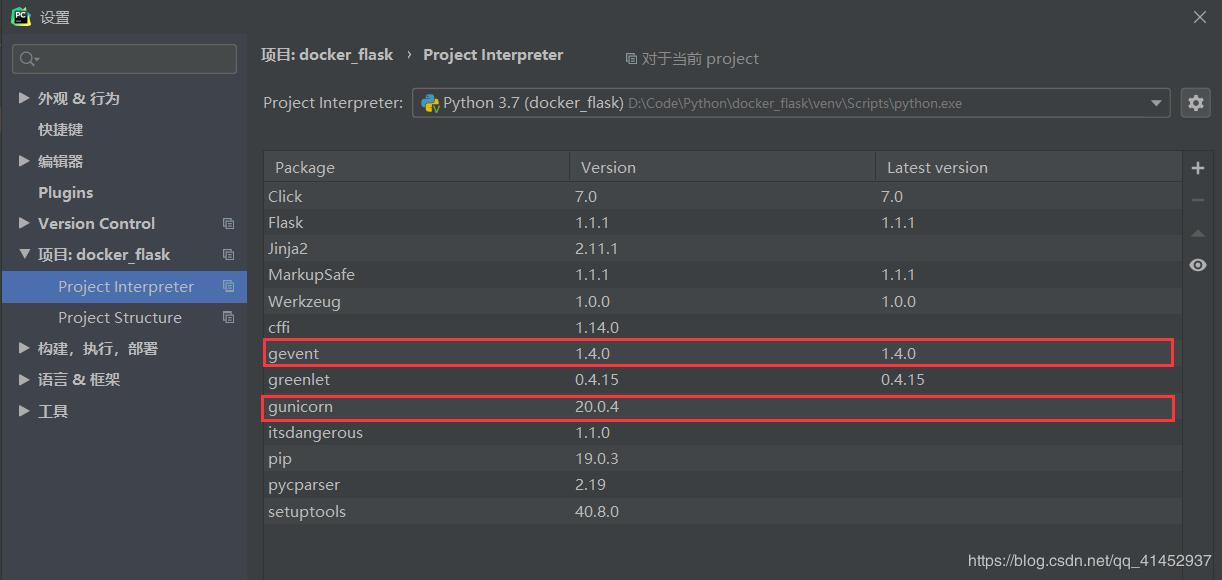Open the Project Interpreter dropdown
Screen dimensions: 1222x580
tap(1157, 102)
